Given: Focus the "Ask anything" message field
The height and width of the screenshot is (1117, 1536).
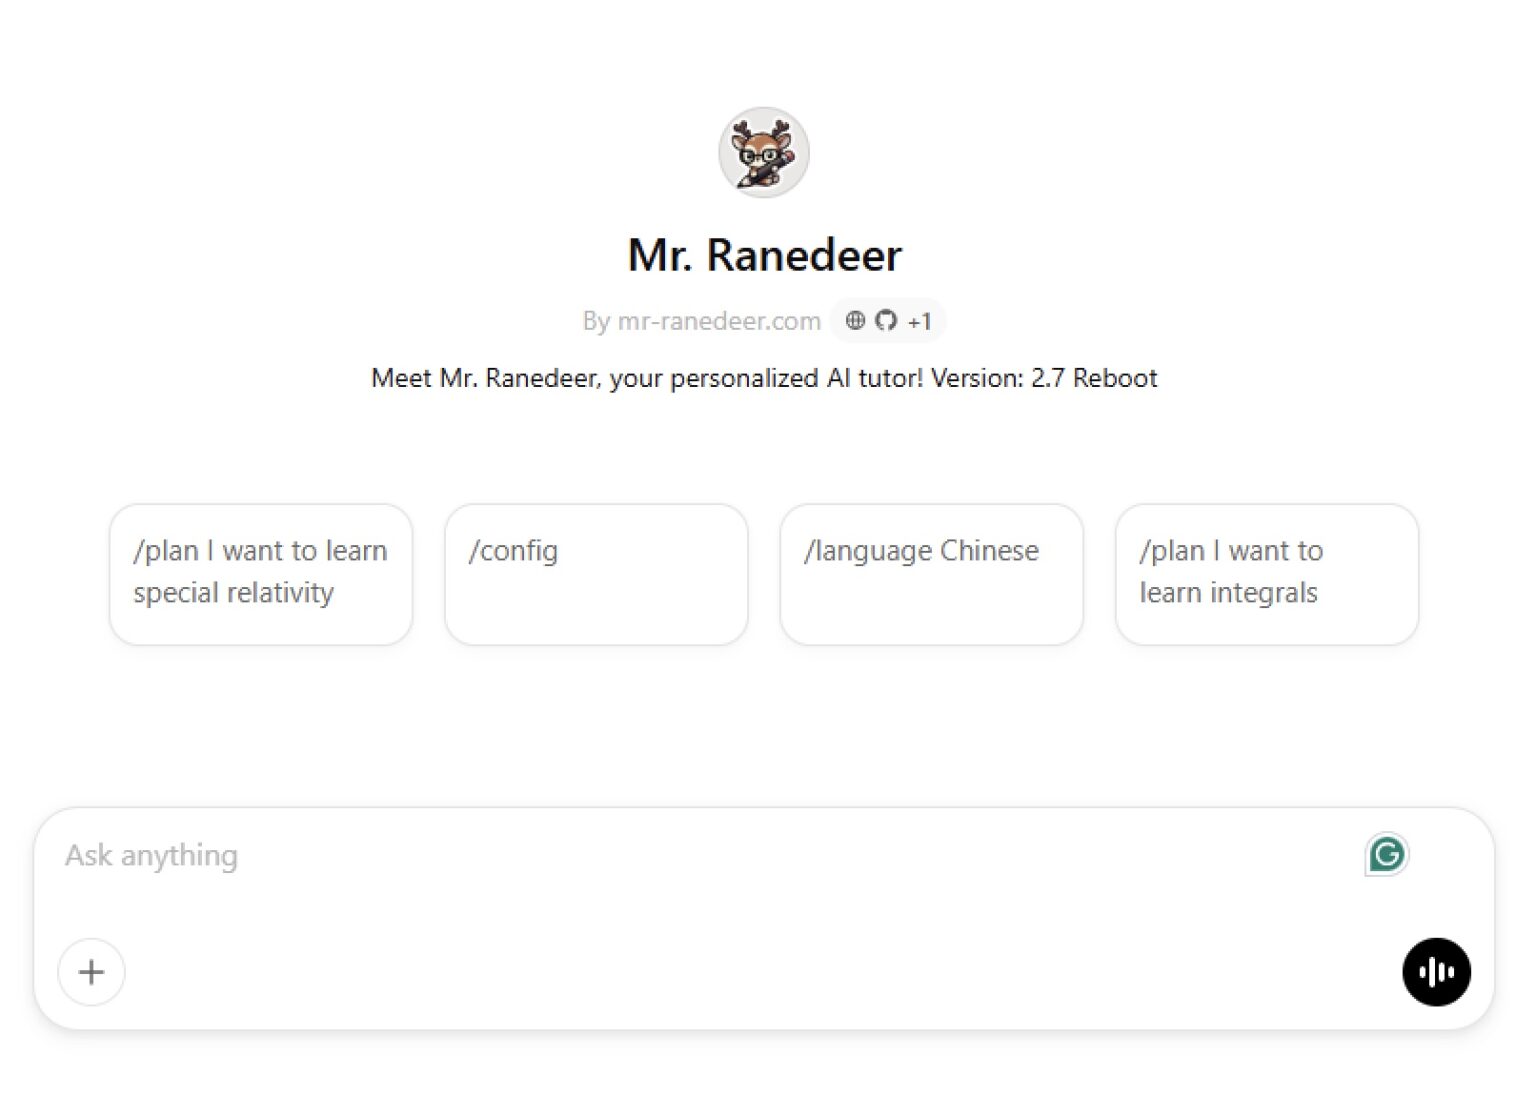Looking at the screenshot, I should tap(700, 856).
